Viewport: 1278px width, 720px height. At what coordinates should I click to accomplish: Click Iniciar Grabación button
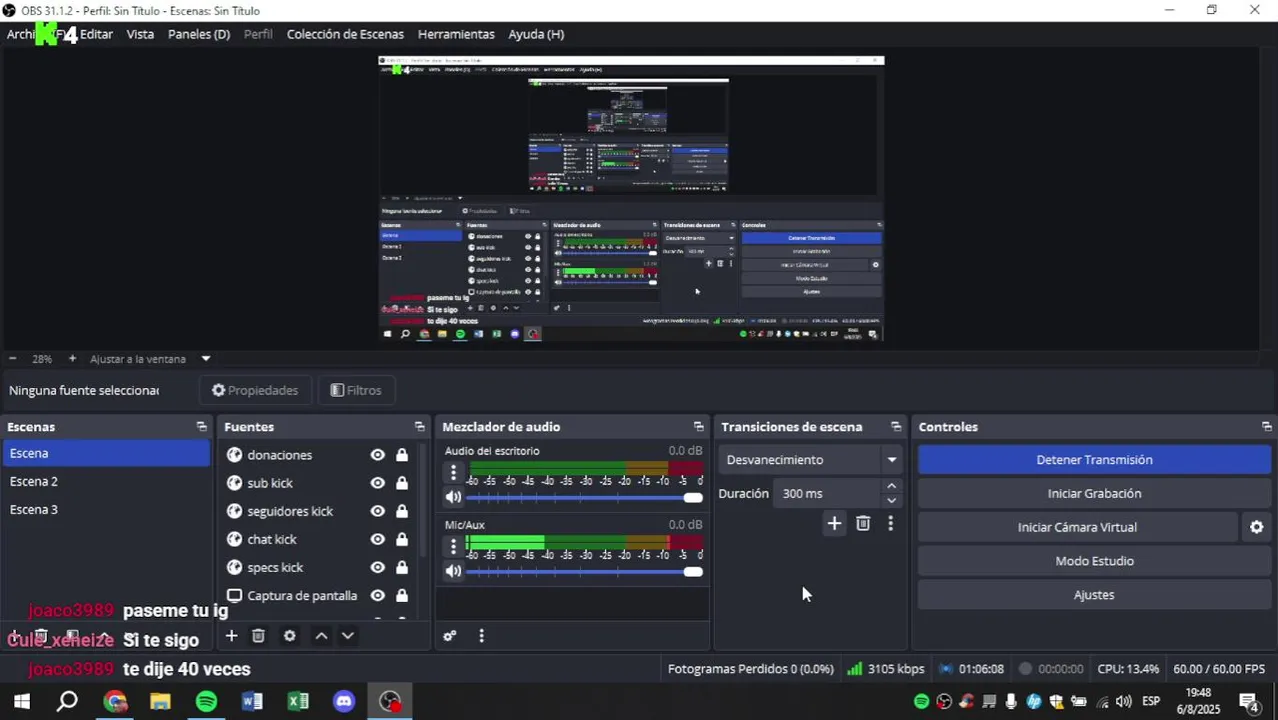click(1094, 493)
